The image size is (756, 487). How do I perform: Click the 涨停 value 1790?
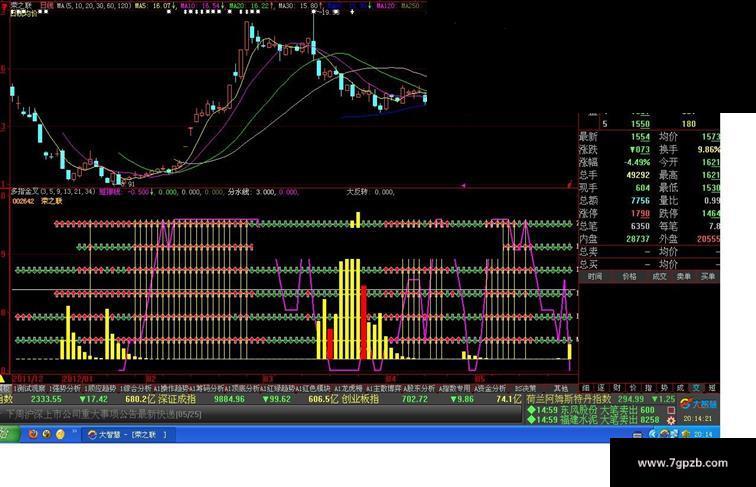(640, 213)
